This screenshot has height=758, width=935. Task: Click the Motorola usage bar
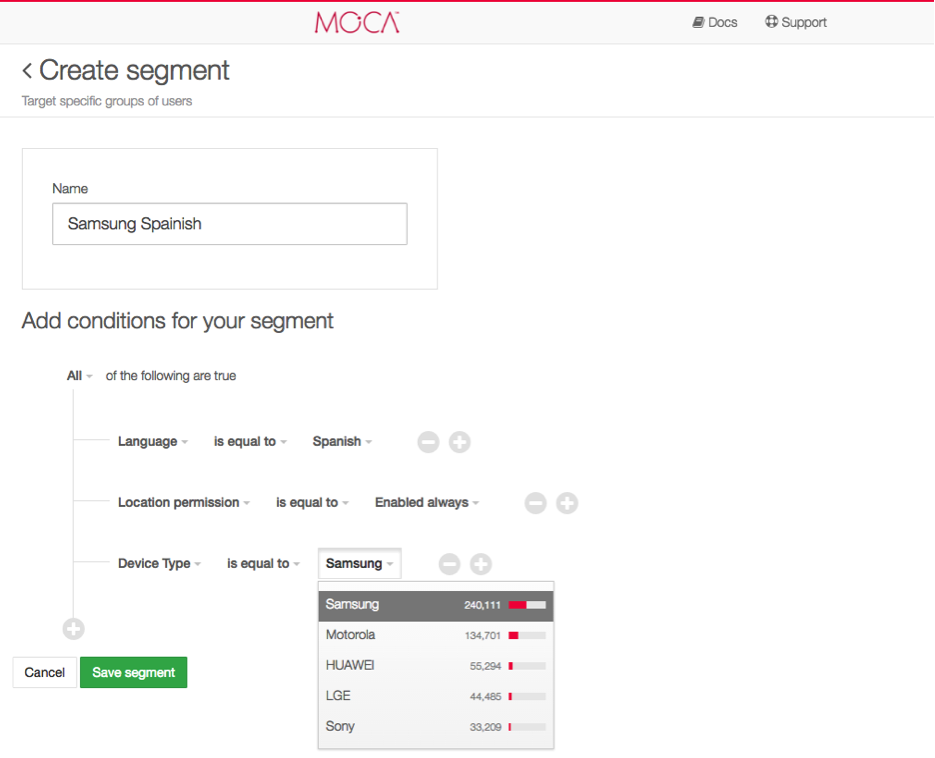527,636
